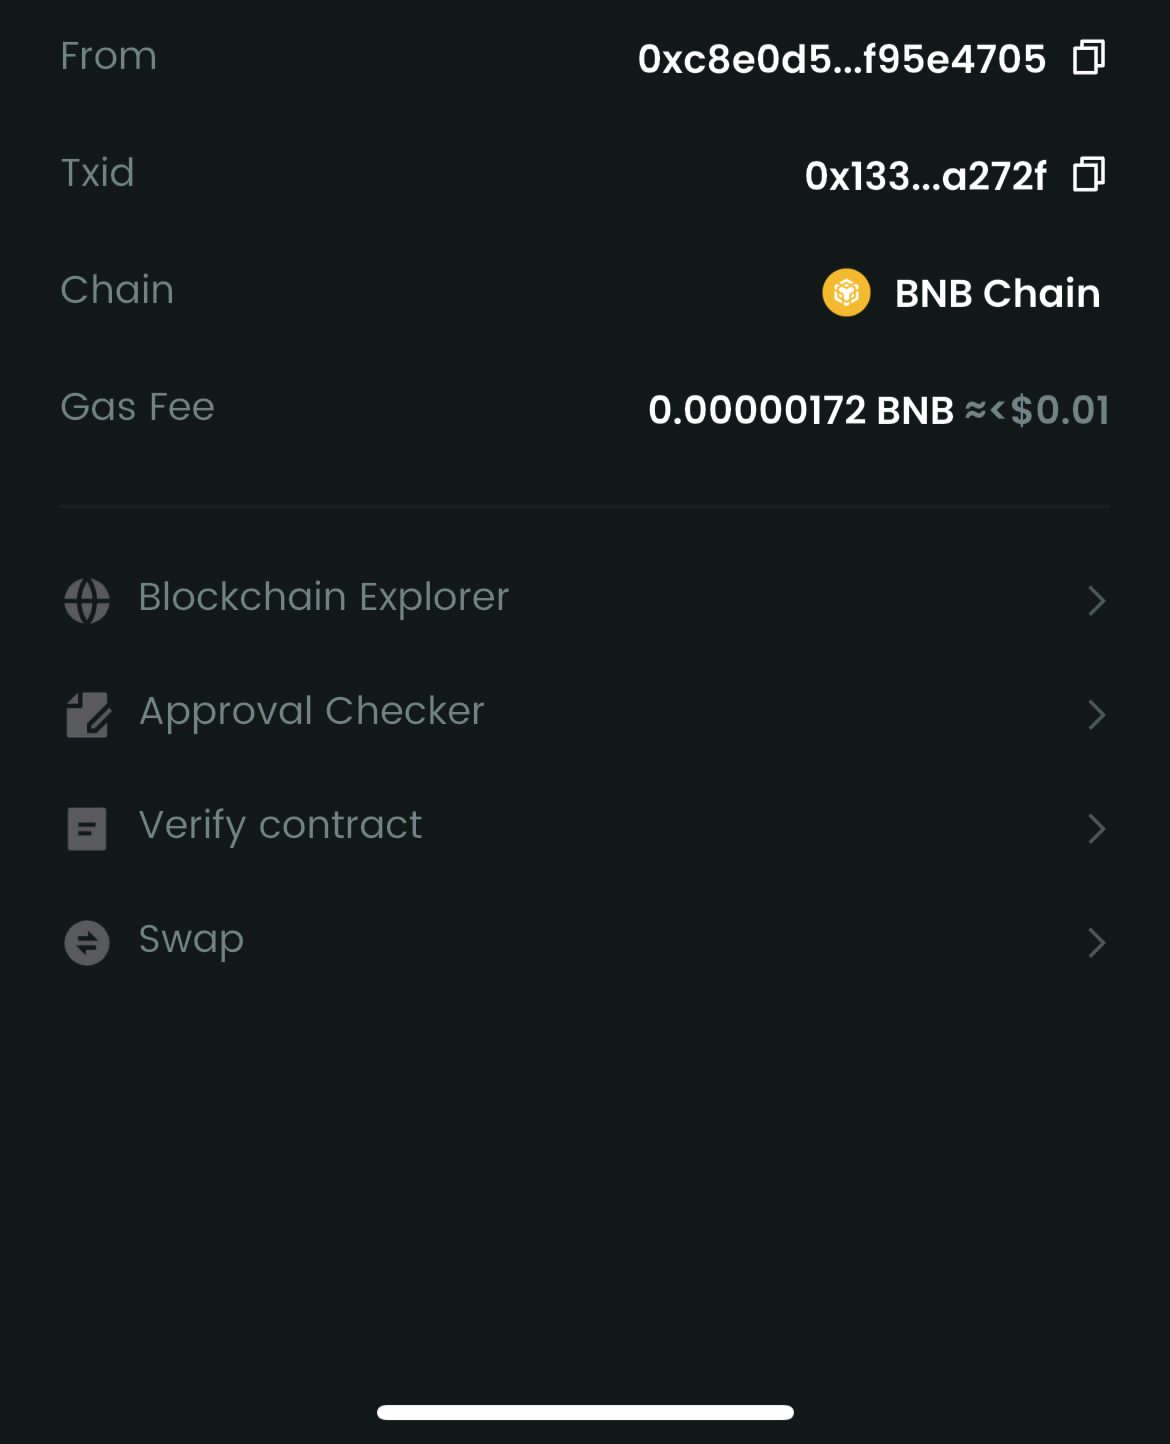The image size is (1170, 1444).
Task: Tap the 0x133...a272f transaction ID
Action: 925,176
